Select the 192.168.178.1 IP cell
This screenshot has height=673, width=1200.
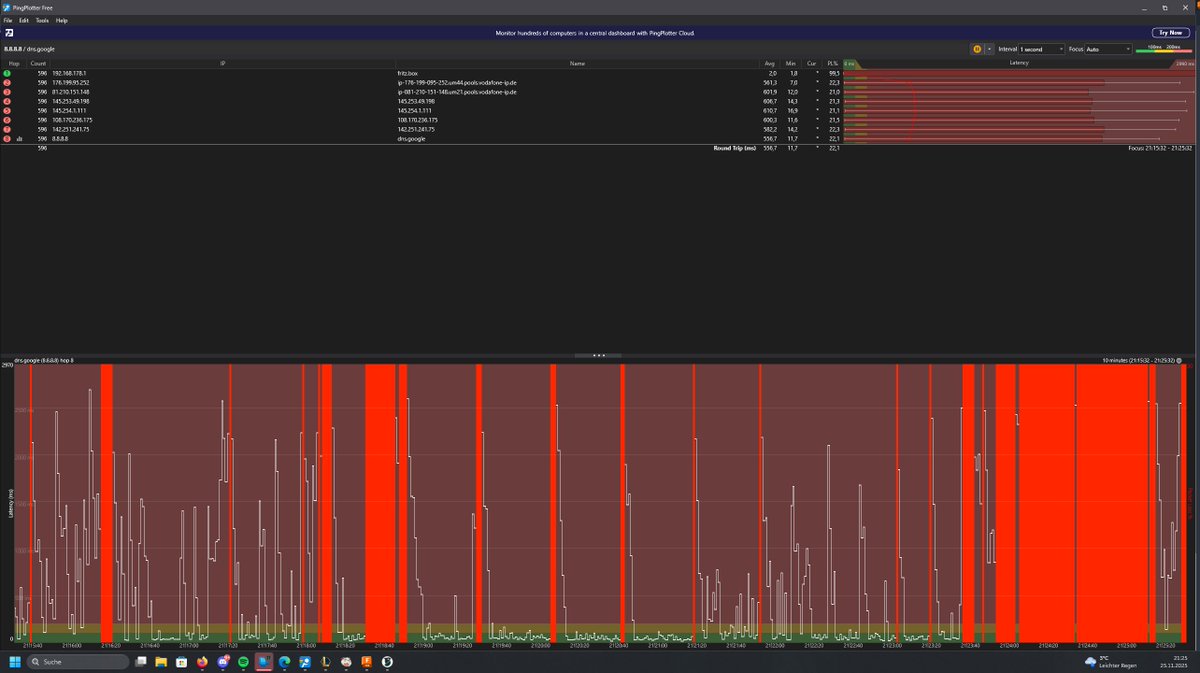[70, 73]
